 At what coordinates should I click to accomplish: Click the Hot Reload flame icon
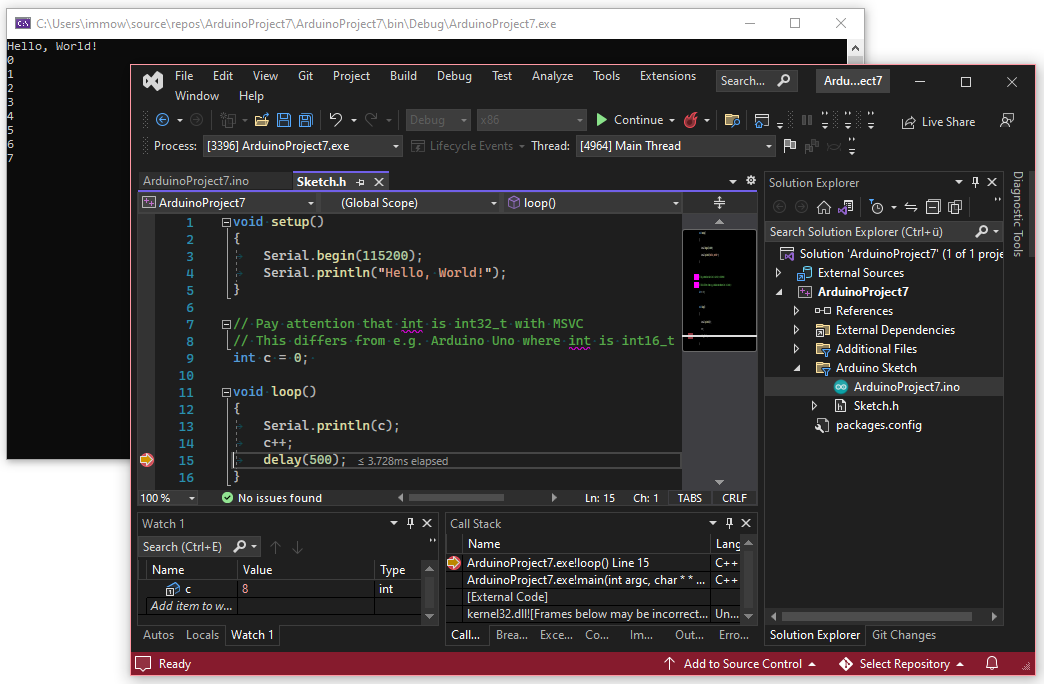[691, 120]
